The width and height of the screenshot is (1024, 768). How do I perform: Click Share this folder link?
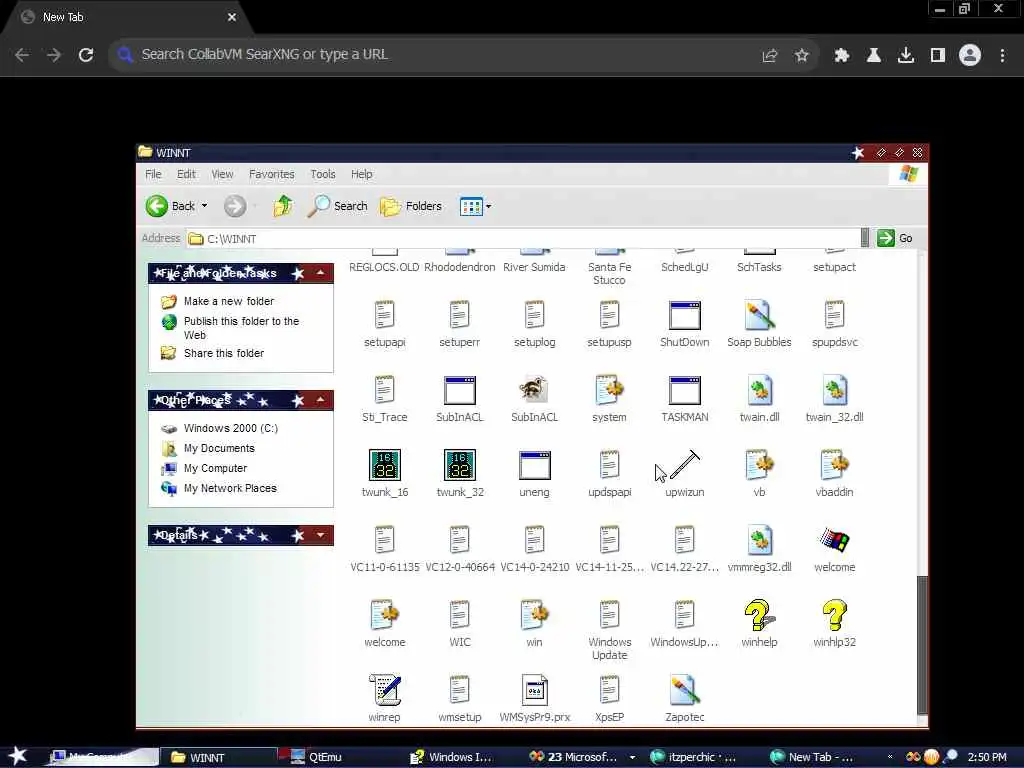pyautogui.click(x=223, y=353)
